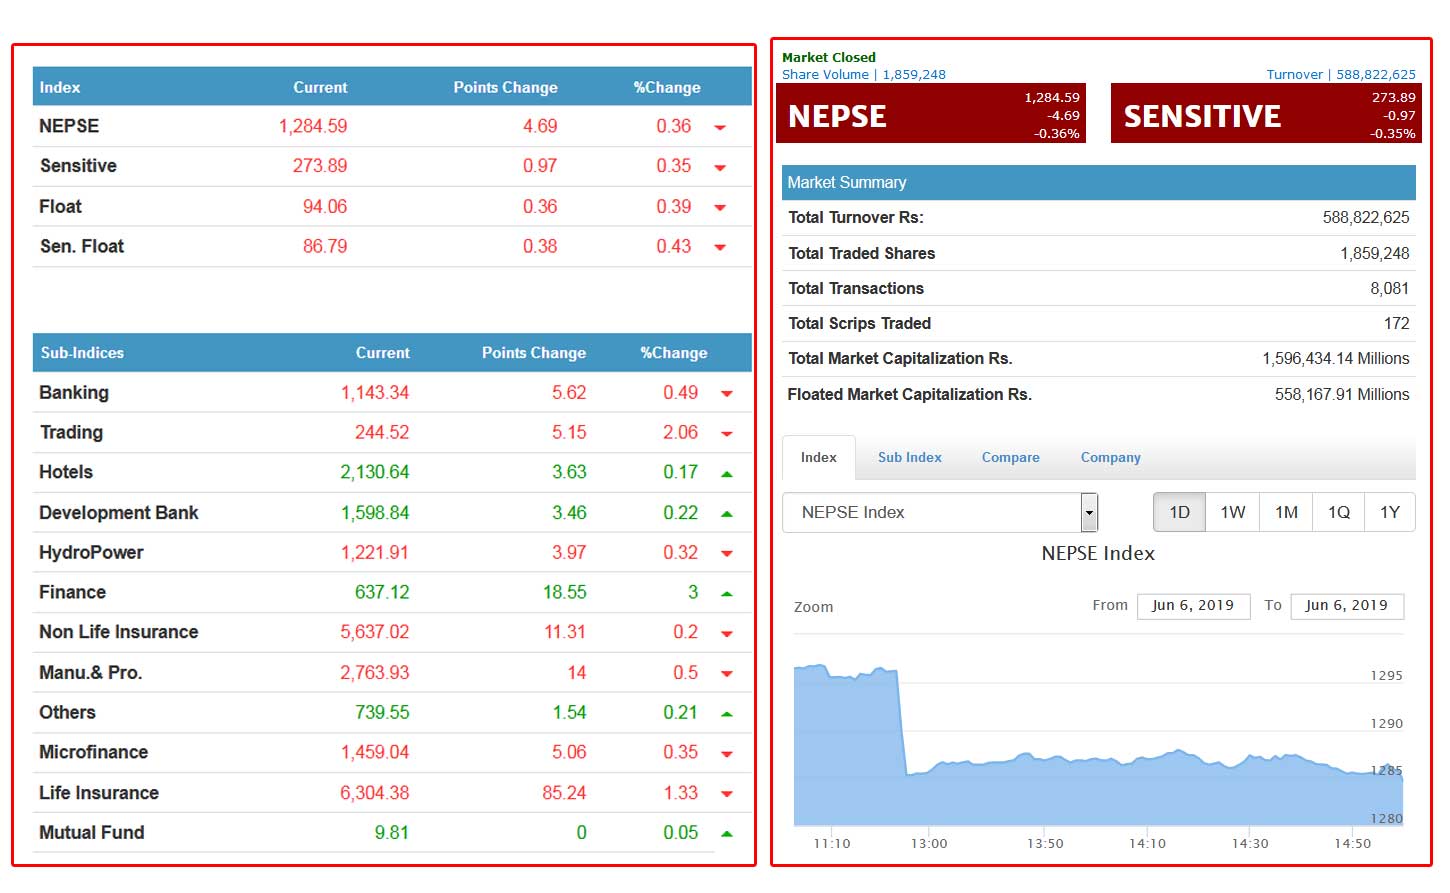
Task: Click the Sensitive current value 273.89 in table
Action: [320, 166]
